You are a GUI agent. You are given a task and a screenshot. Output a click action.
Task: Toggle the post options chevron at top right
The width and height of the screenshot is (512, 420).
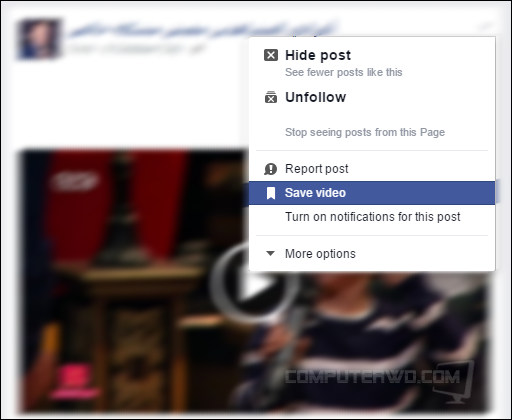click(486, 26)
